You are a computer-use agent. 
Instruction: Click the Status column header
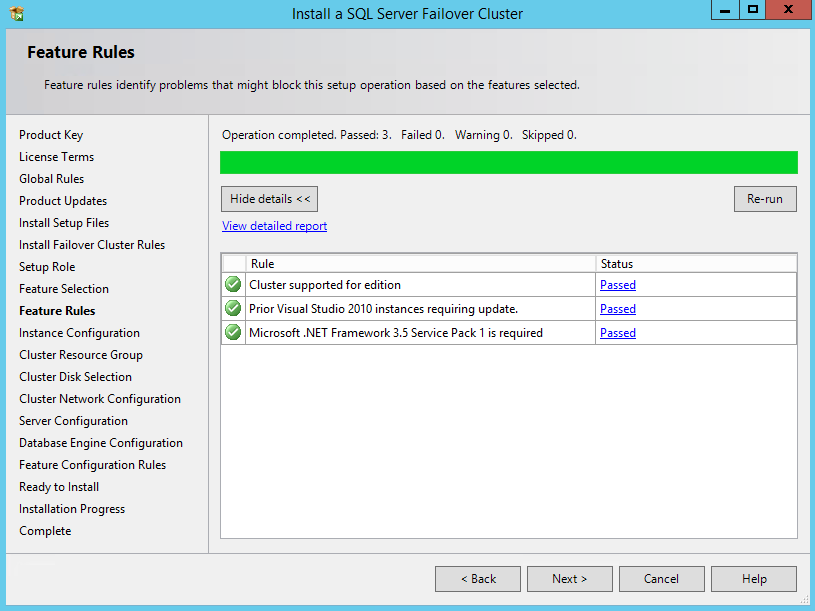(696, 263)
